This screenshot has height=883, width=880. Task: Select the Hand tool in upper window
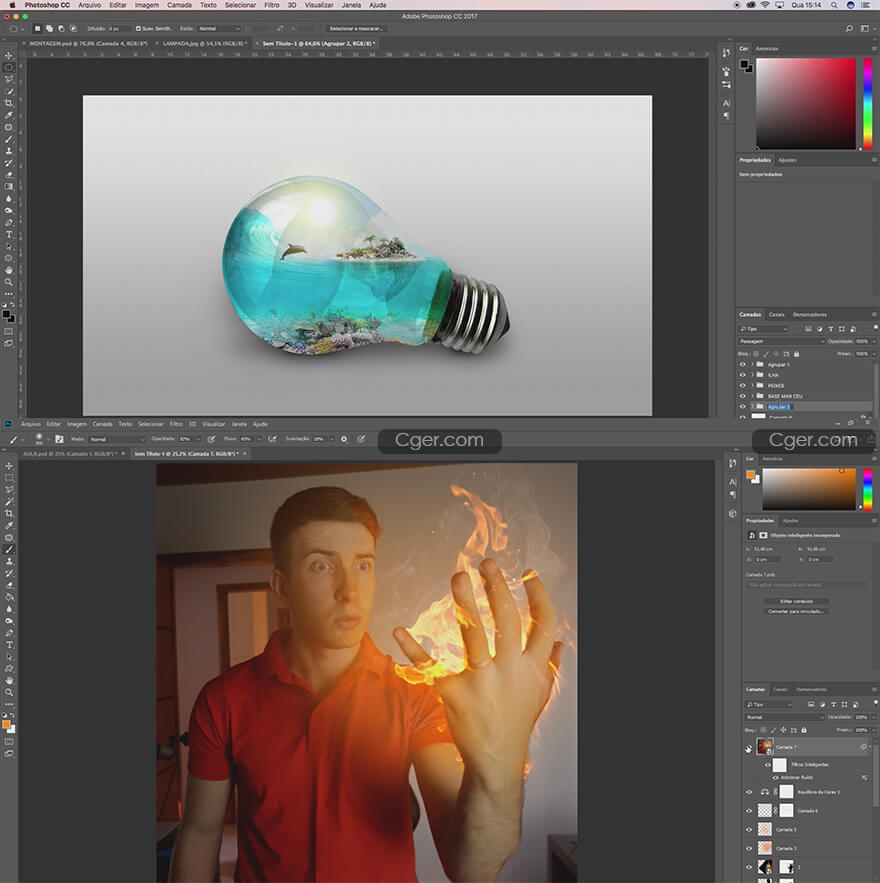[8, 270]
